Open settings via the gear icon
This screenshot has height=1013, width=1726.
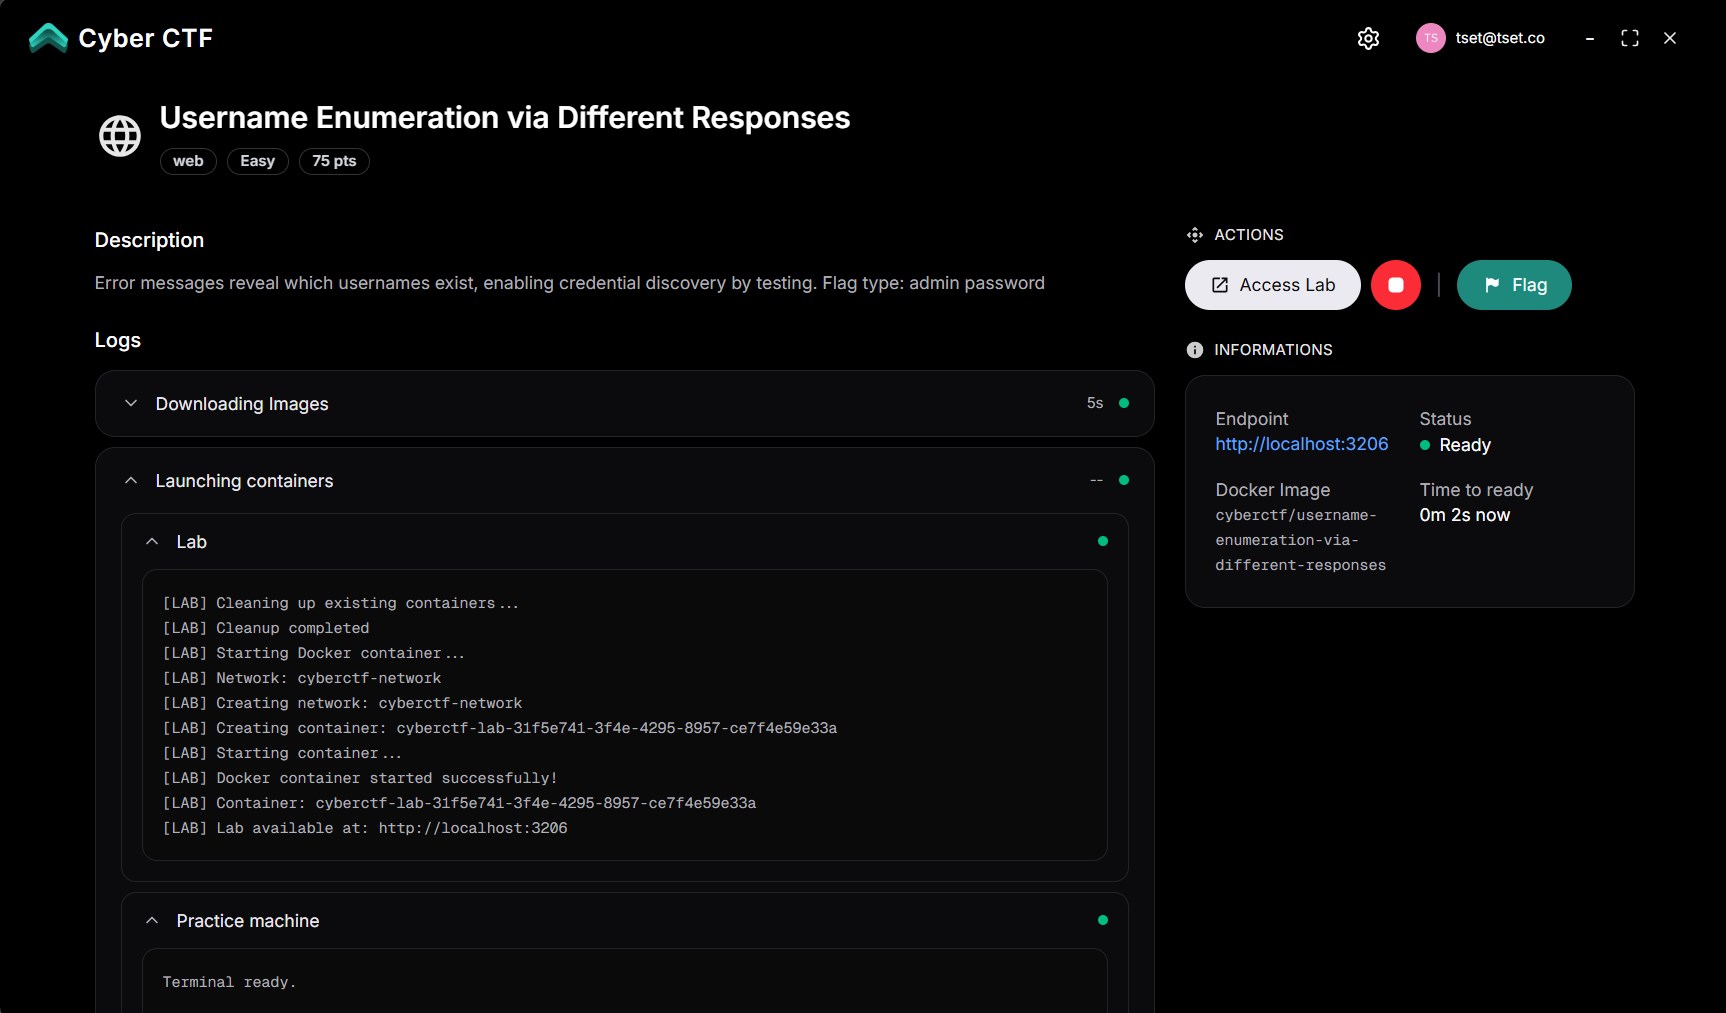click(1368, 38)
